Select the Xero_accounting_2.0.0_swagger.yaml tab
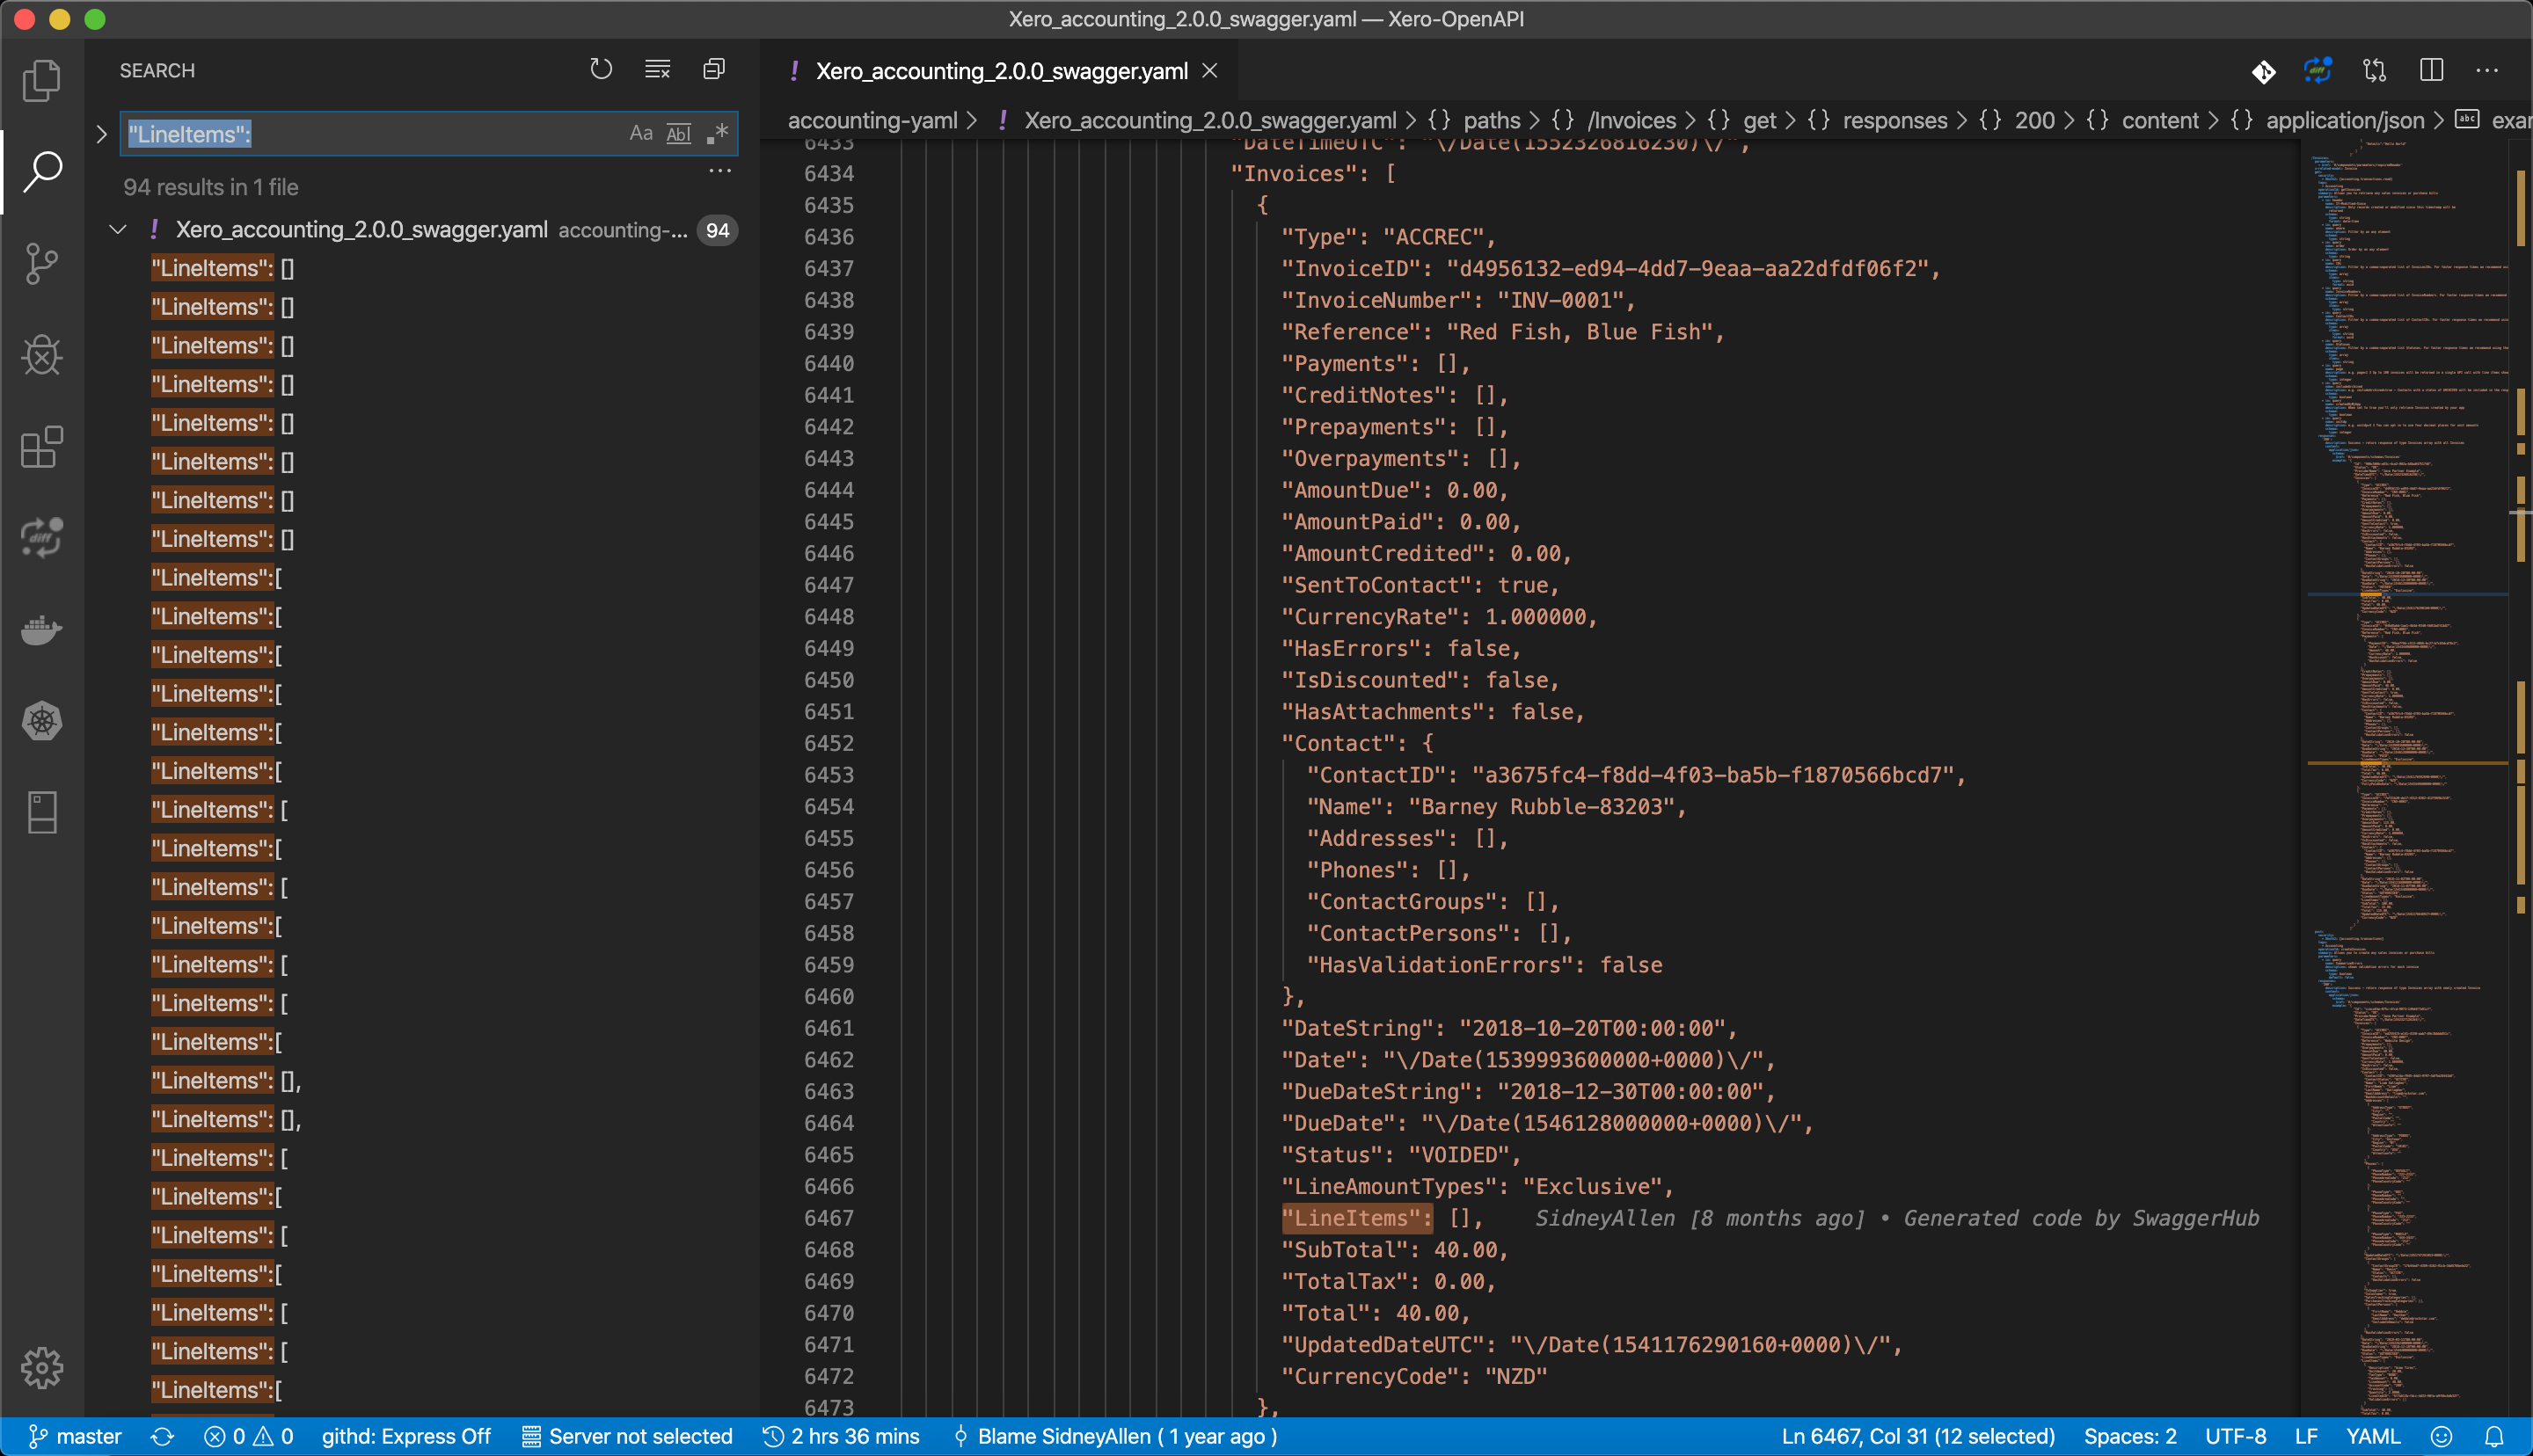2533x1456 pixels. (x=1000, y=70)
